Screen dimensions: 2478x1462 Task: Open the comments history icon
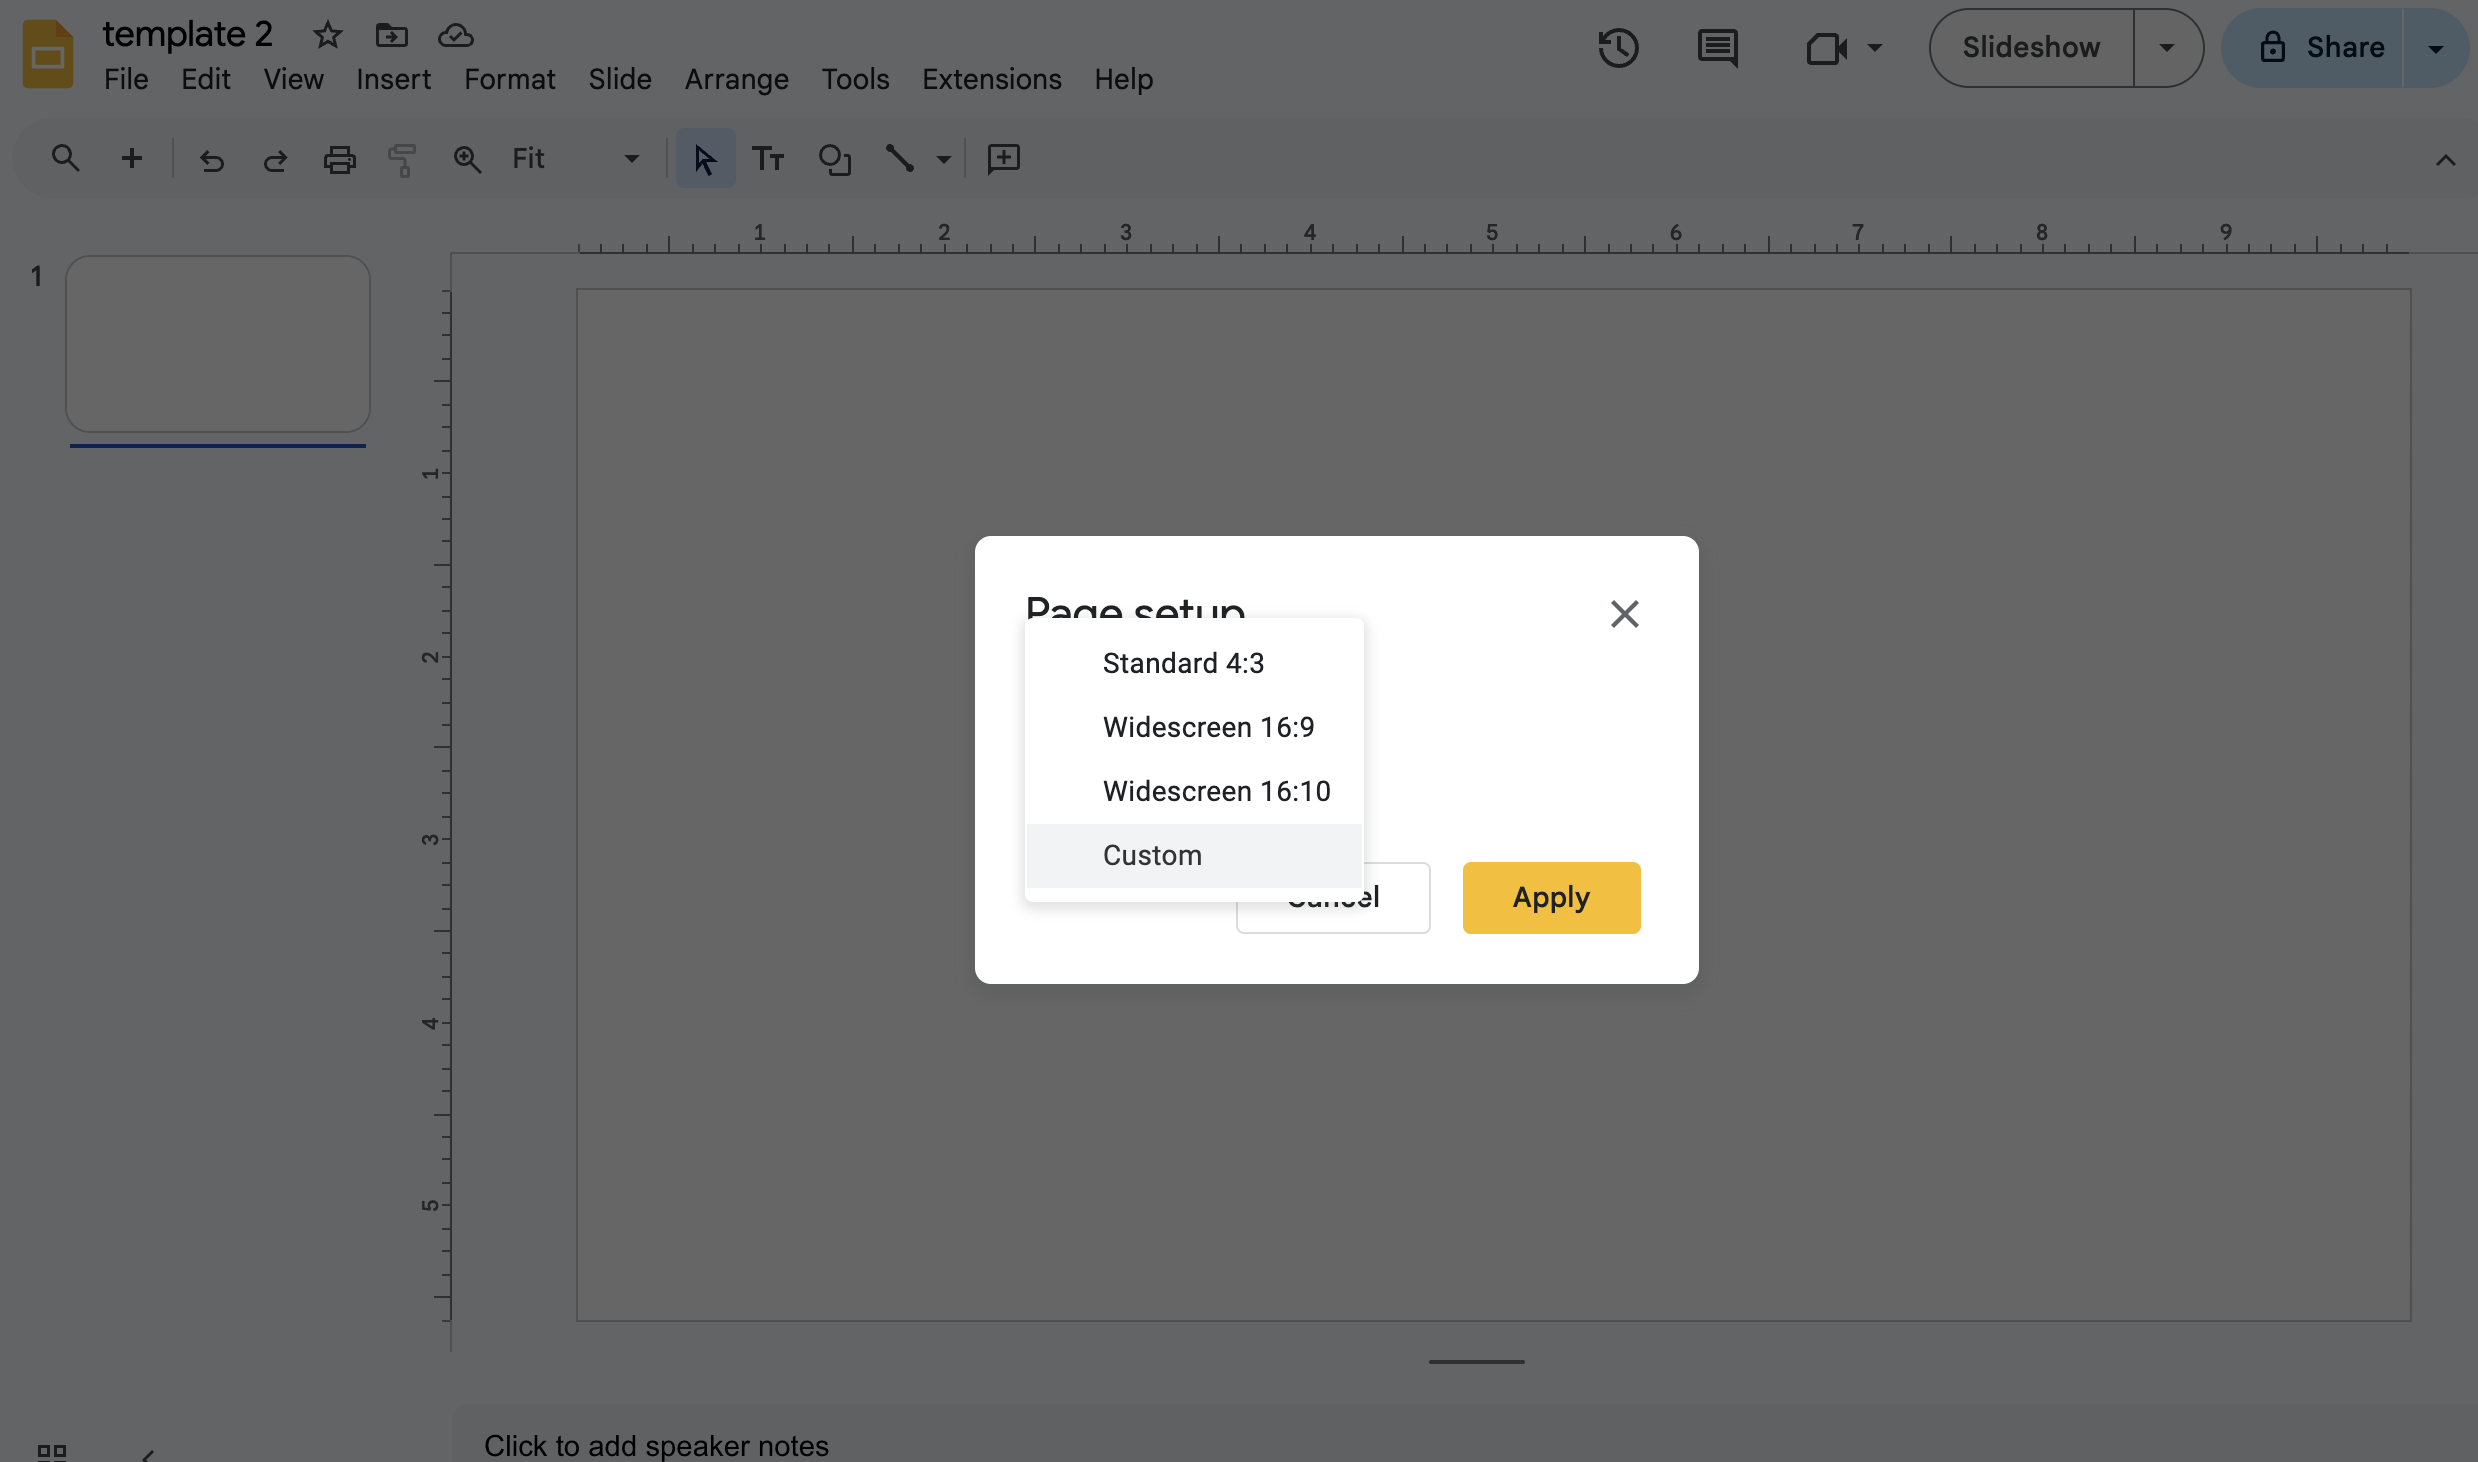1717,48
